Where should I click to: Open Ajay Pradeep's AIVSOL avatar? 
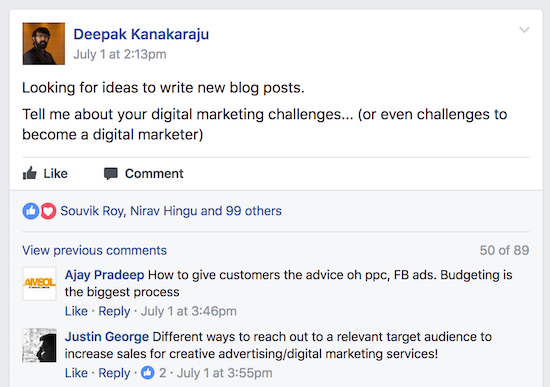(x=39, y=283)
